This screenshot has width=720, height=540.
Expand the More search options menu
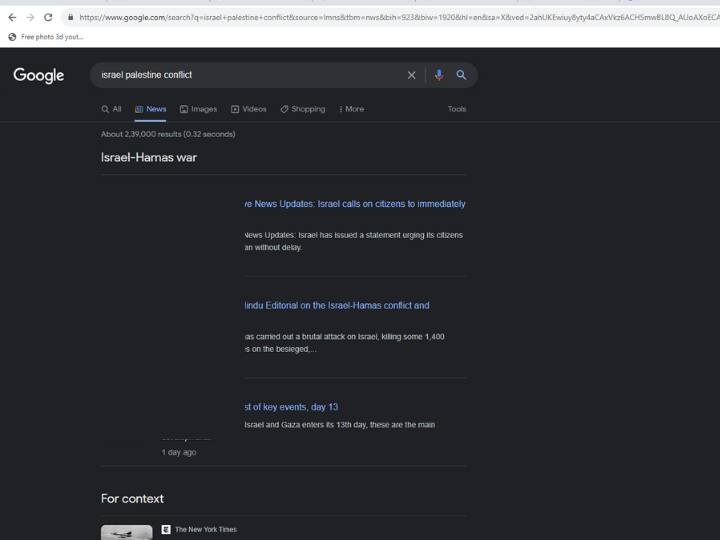tap(352, 109)
